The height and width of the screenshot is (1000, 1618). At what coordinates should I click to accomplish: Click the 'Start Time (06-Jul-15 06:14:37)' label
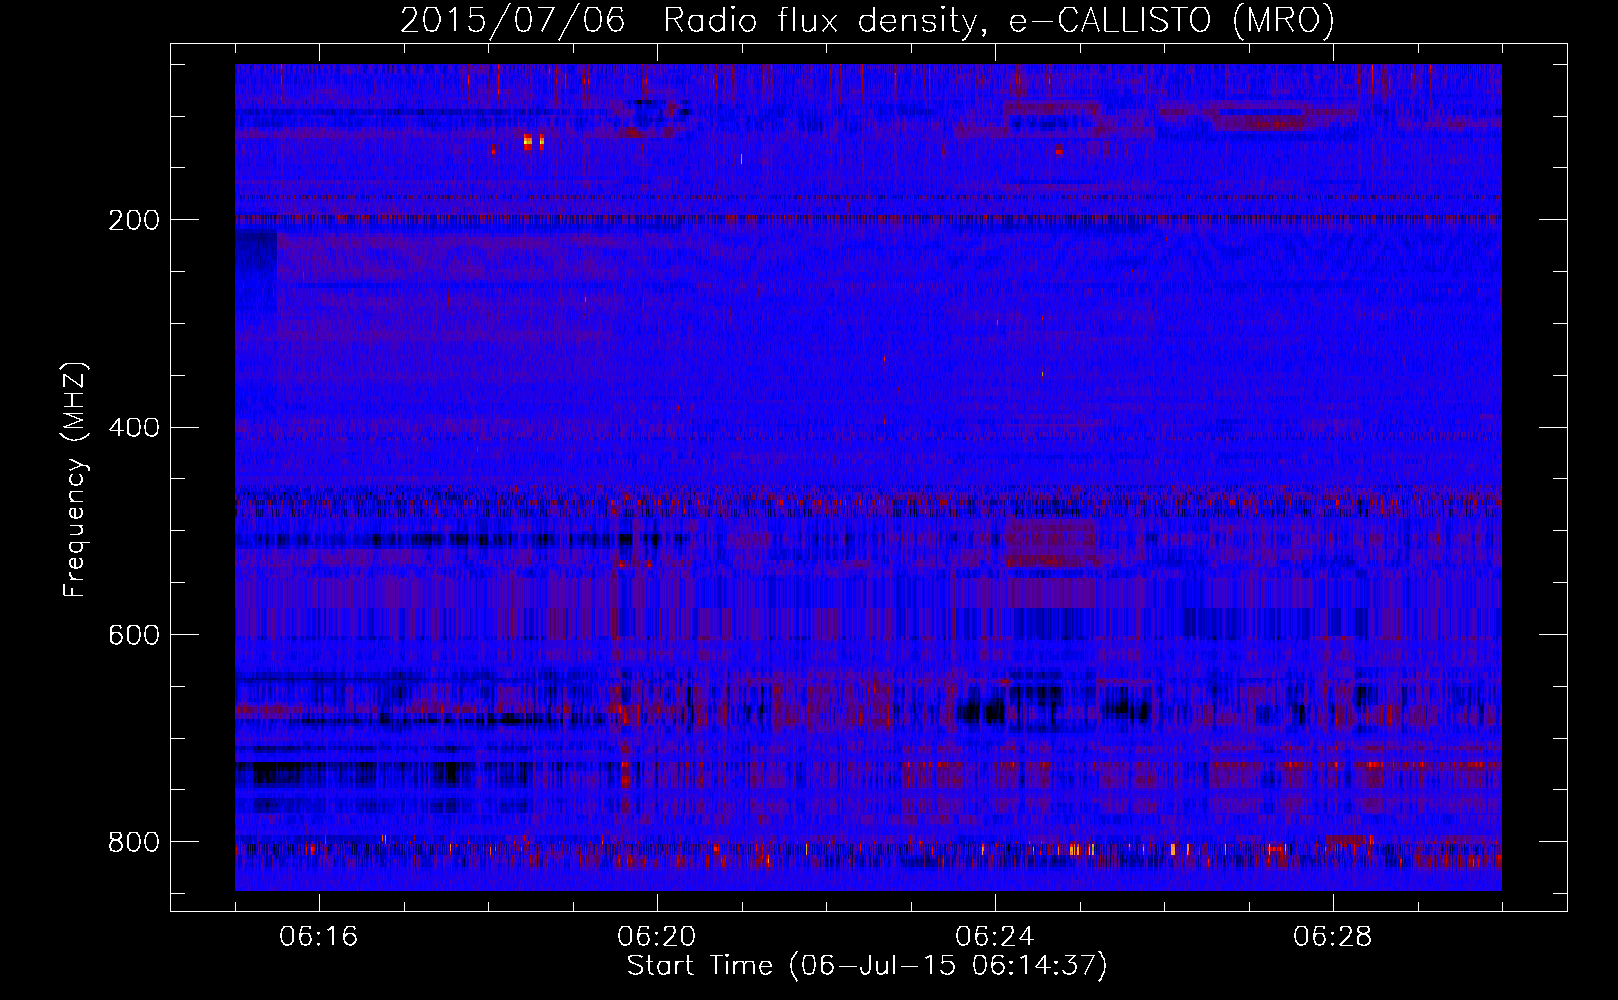click(x=867, y=966)
